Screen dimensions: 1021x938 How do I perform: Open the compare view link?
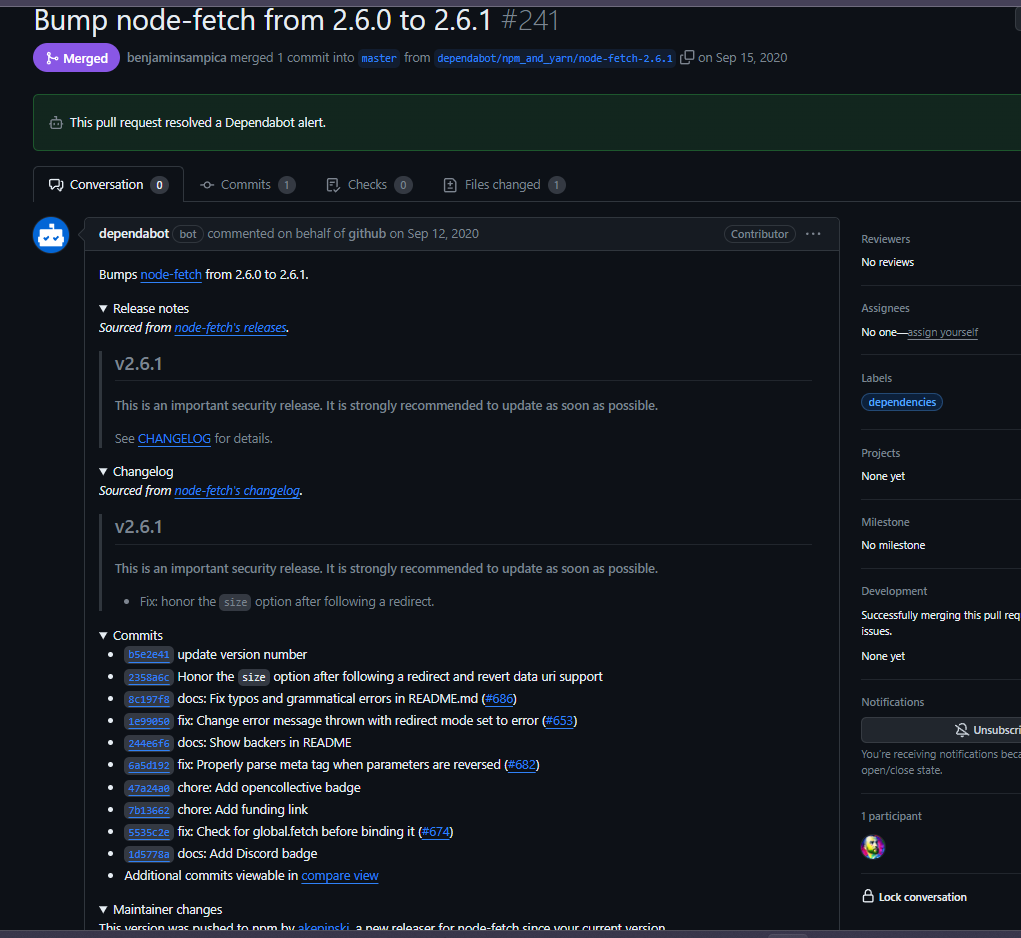click(x=340, y=876)
